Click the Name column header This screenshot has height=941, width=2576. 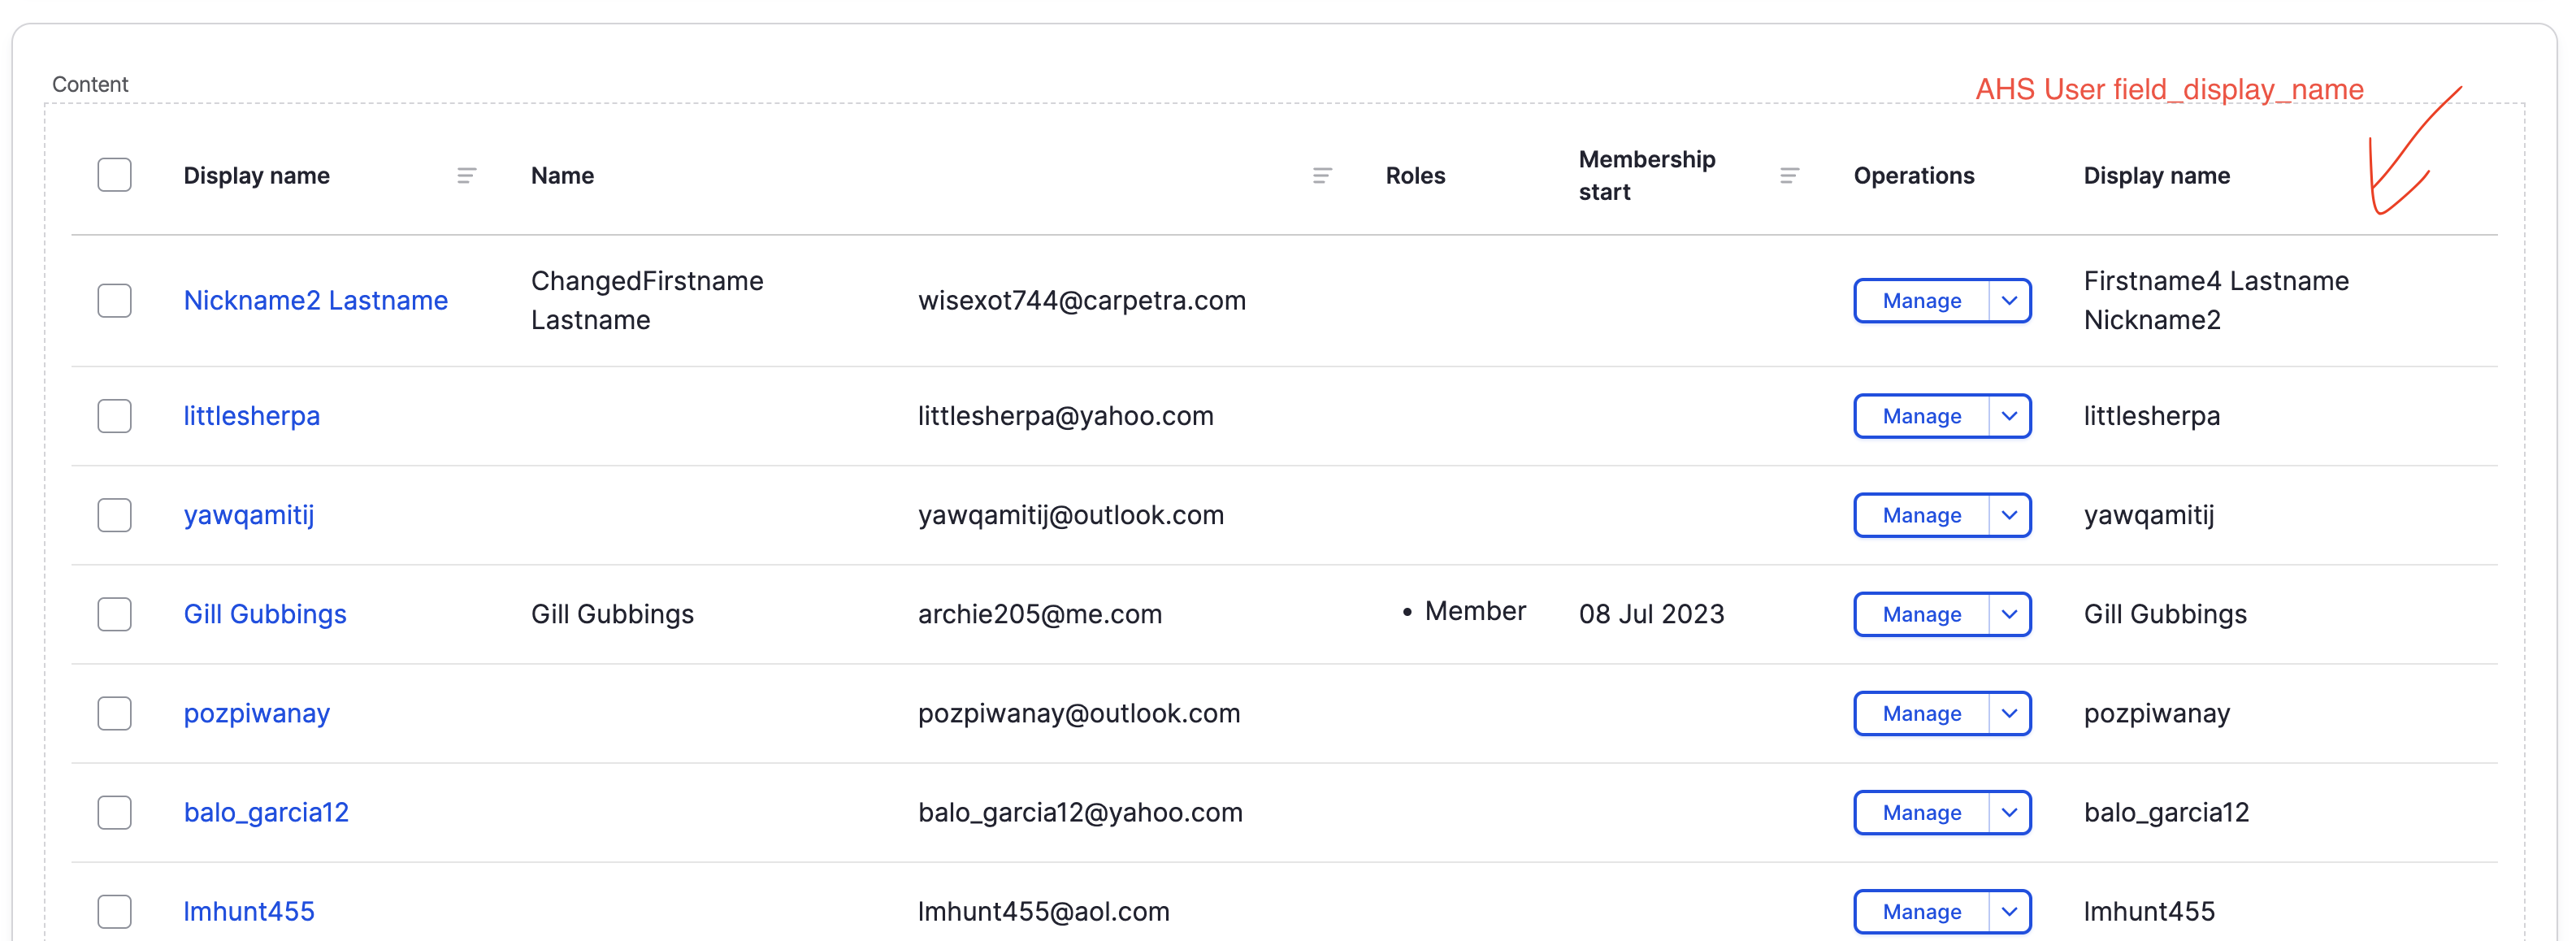562,176
